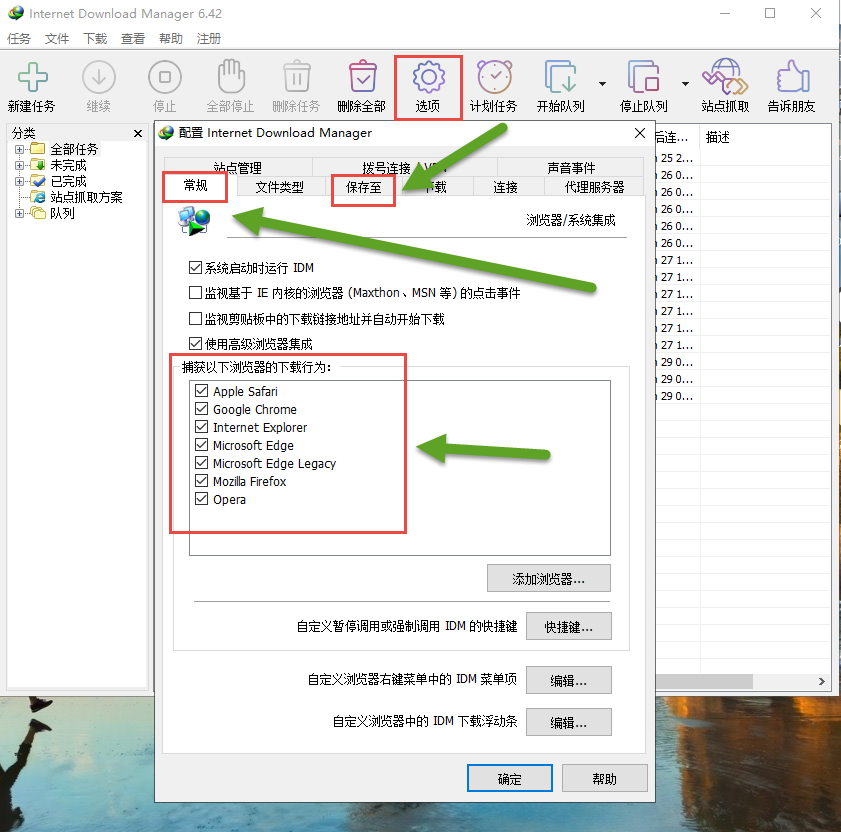Close the categories (分类) panel

click(138, 133)
